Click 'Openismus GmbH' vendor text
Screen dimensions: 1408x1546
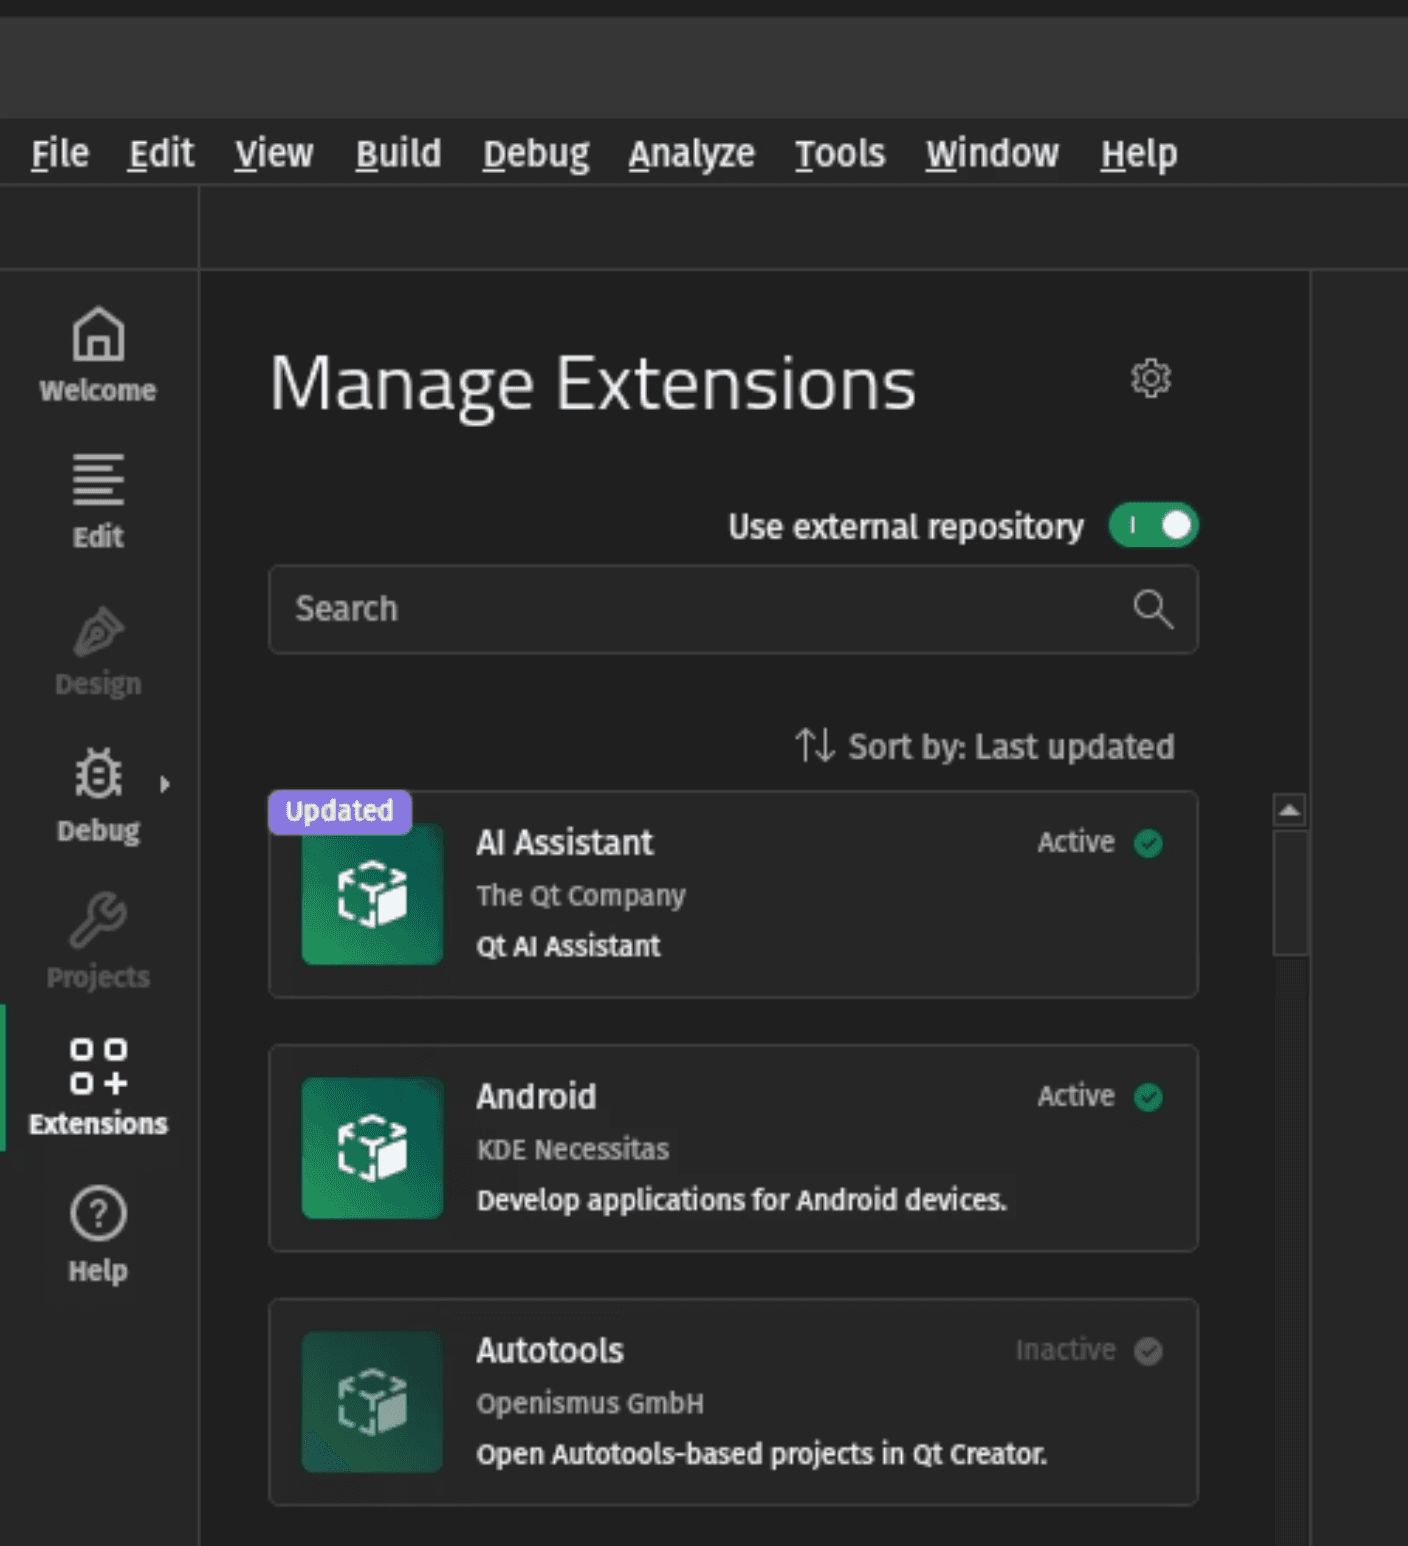point(590,1404)
